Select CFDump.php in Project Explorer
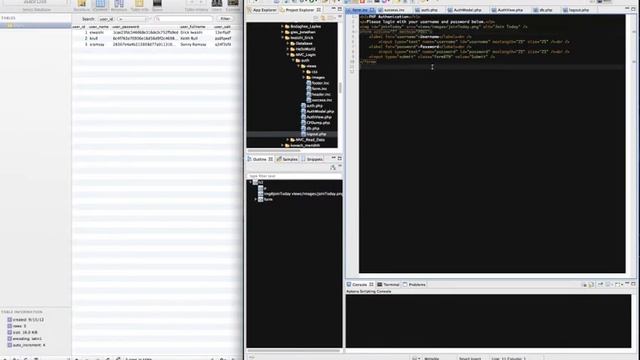The height and width of the screenshot is (360, 640). (x=316, y=122)
